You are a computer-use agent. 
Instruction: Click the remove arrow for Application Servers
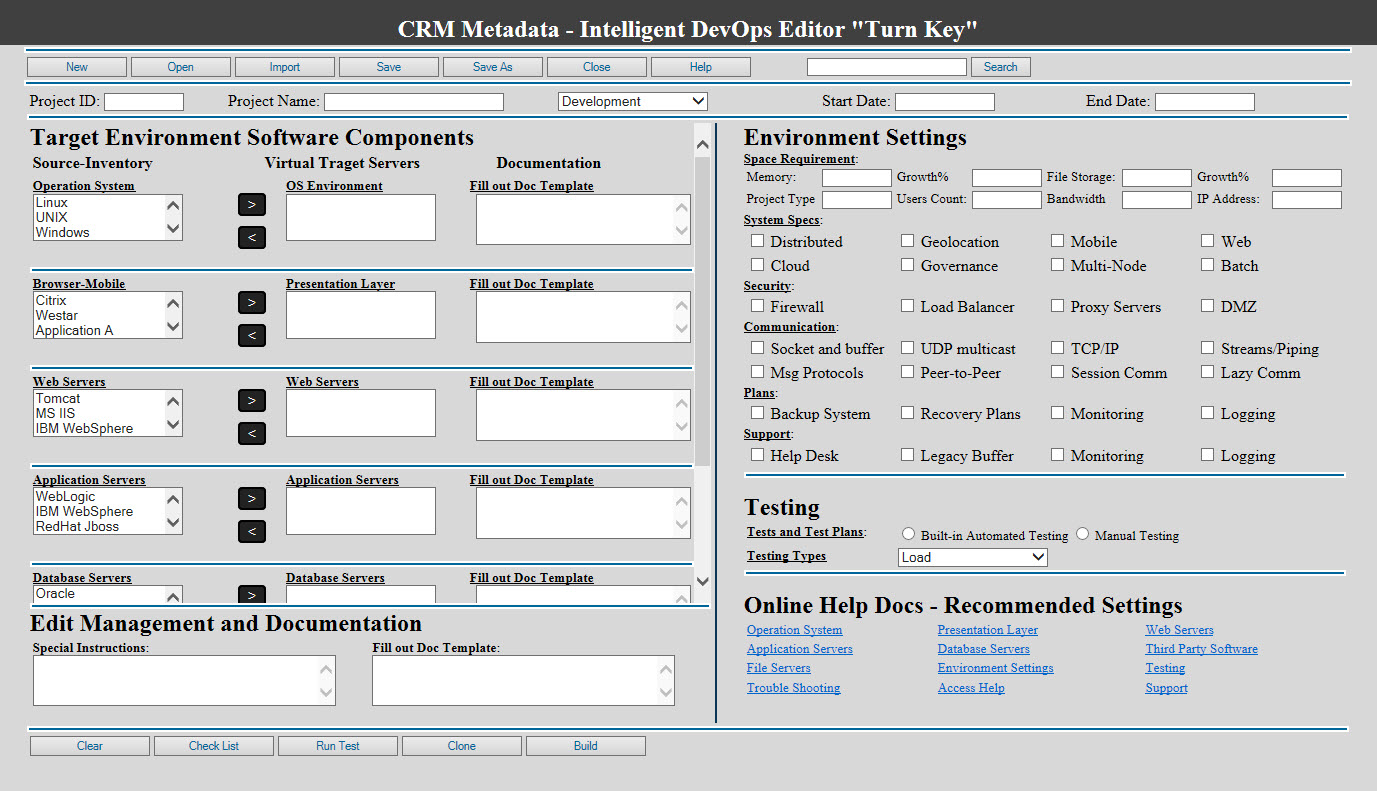coord(252,531)
